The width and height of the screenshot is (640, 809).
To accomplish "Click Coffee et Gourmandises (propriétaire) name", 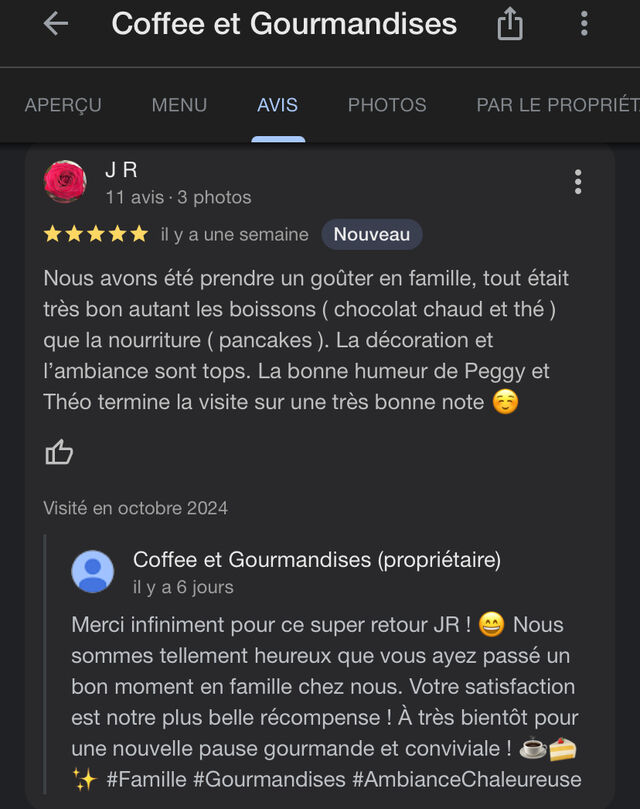I will pos(317,560).
